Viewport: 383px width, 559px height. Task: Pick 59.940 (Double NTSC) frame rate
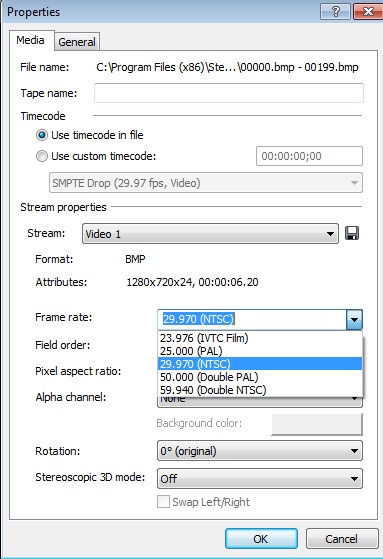tap(260, 390)
